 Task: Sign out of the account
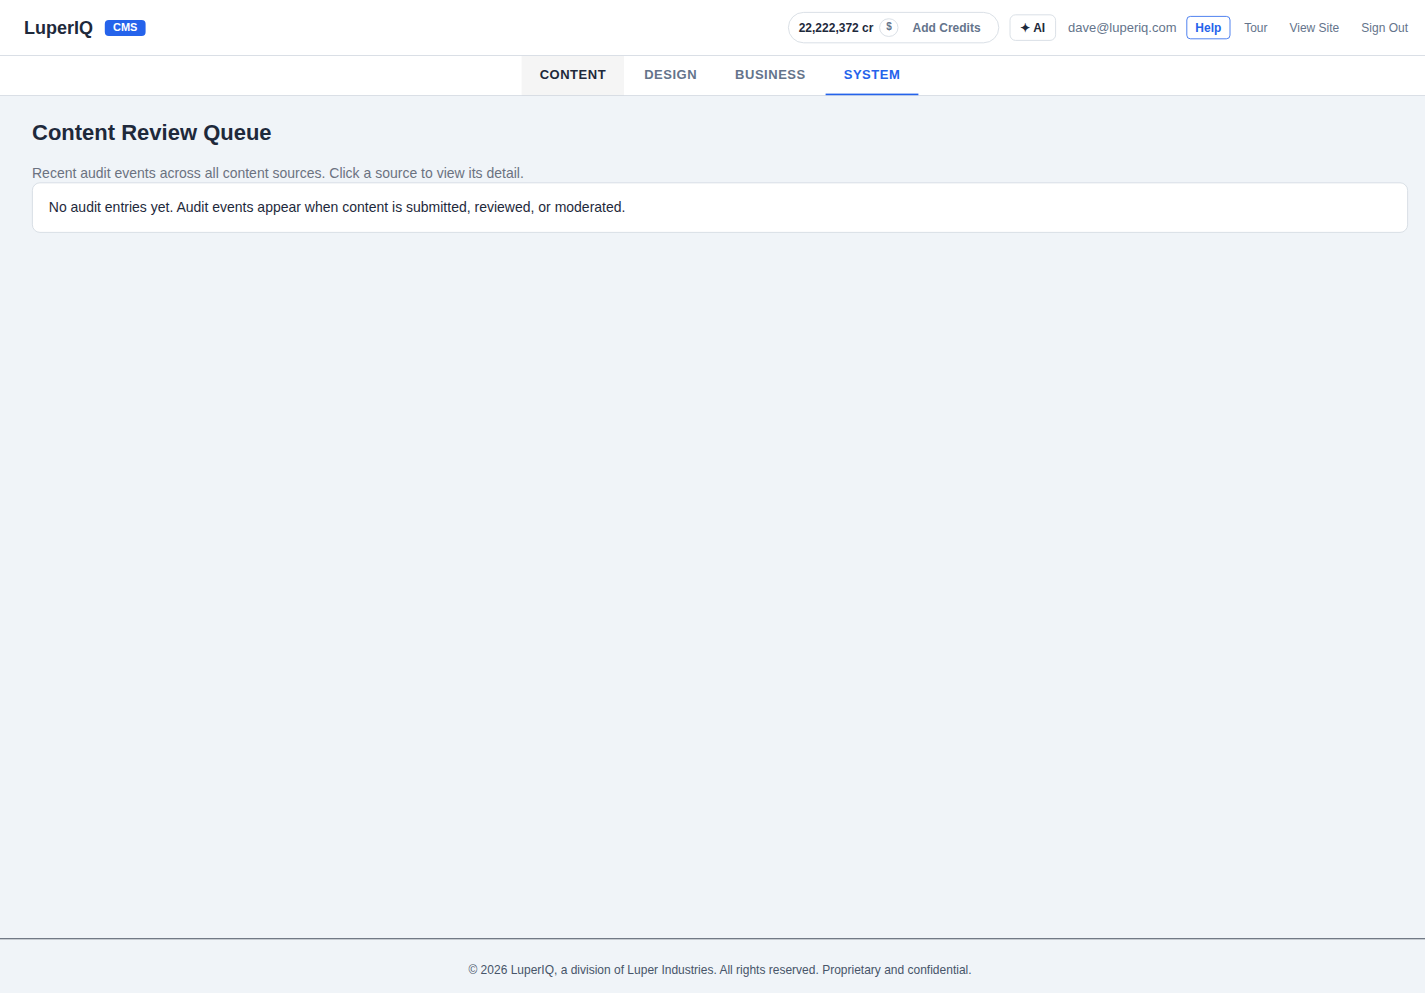click(1384, 27)
